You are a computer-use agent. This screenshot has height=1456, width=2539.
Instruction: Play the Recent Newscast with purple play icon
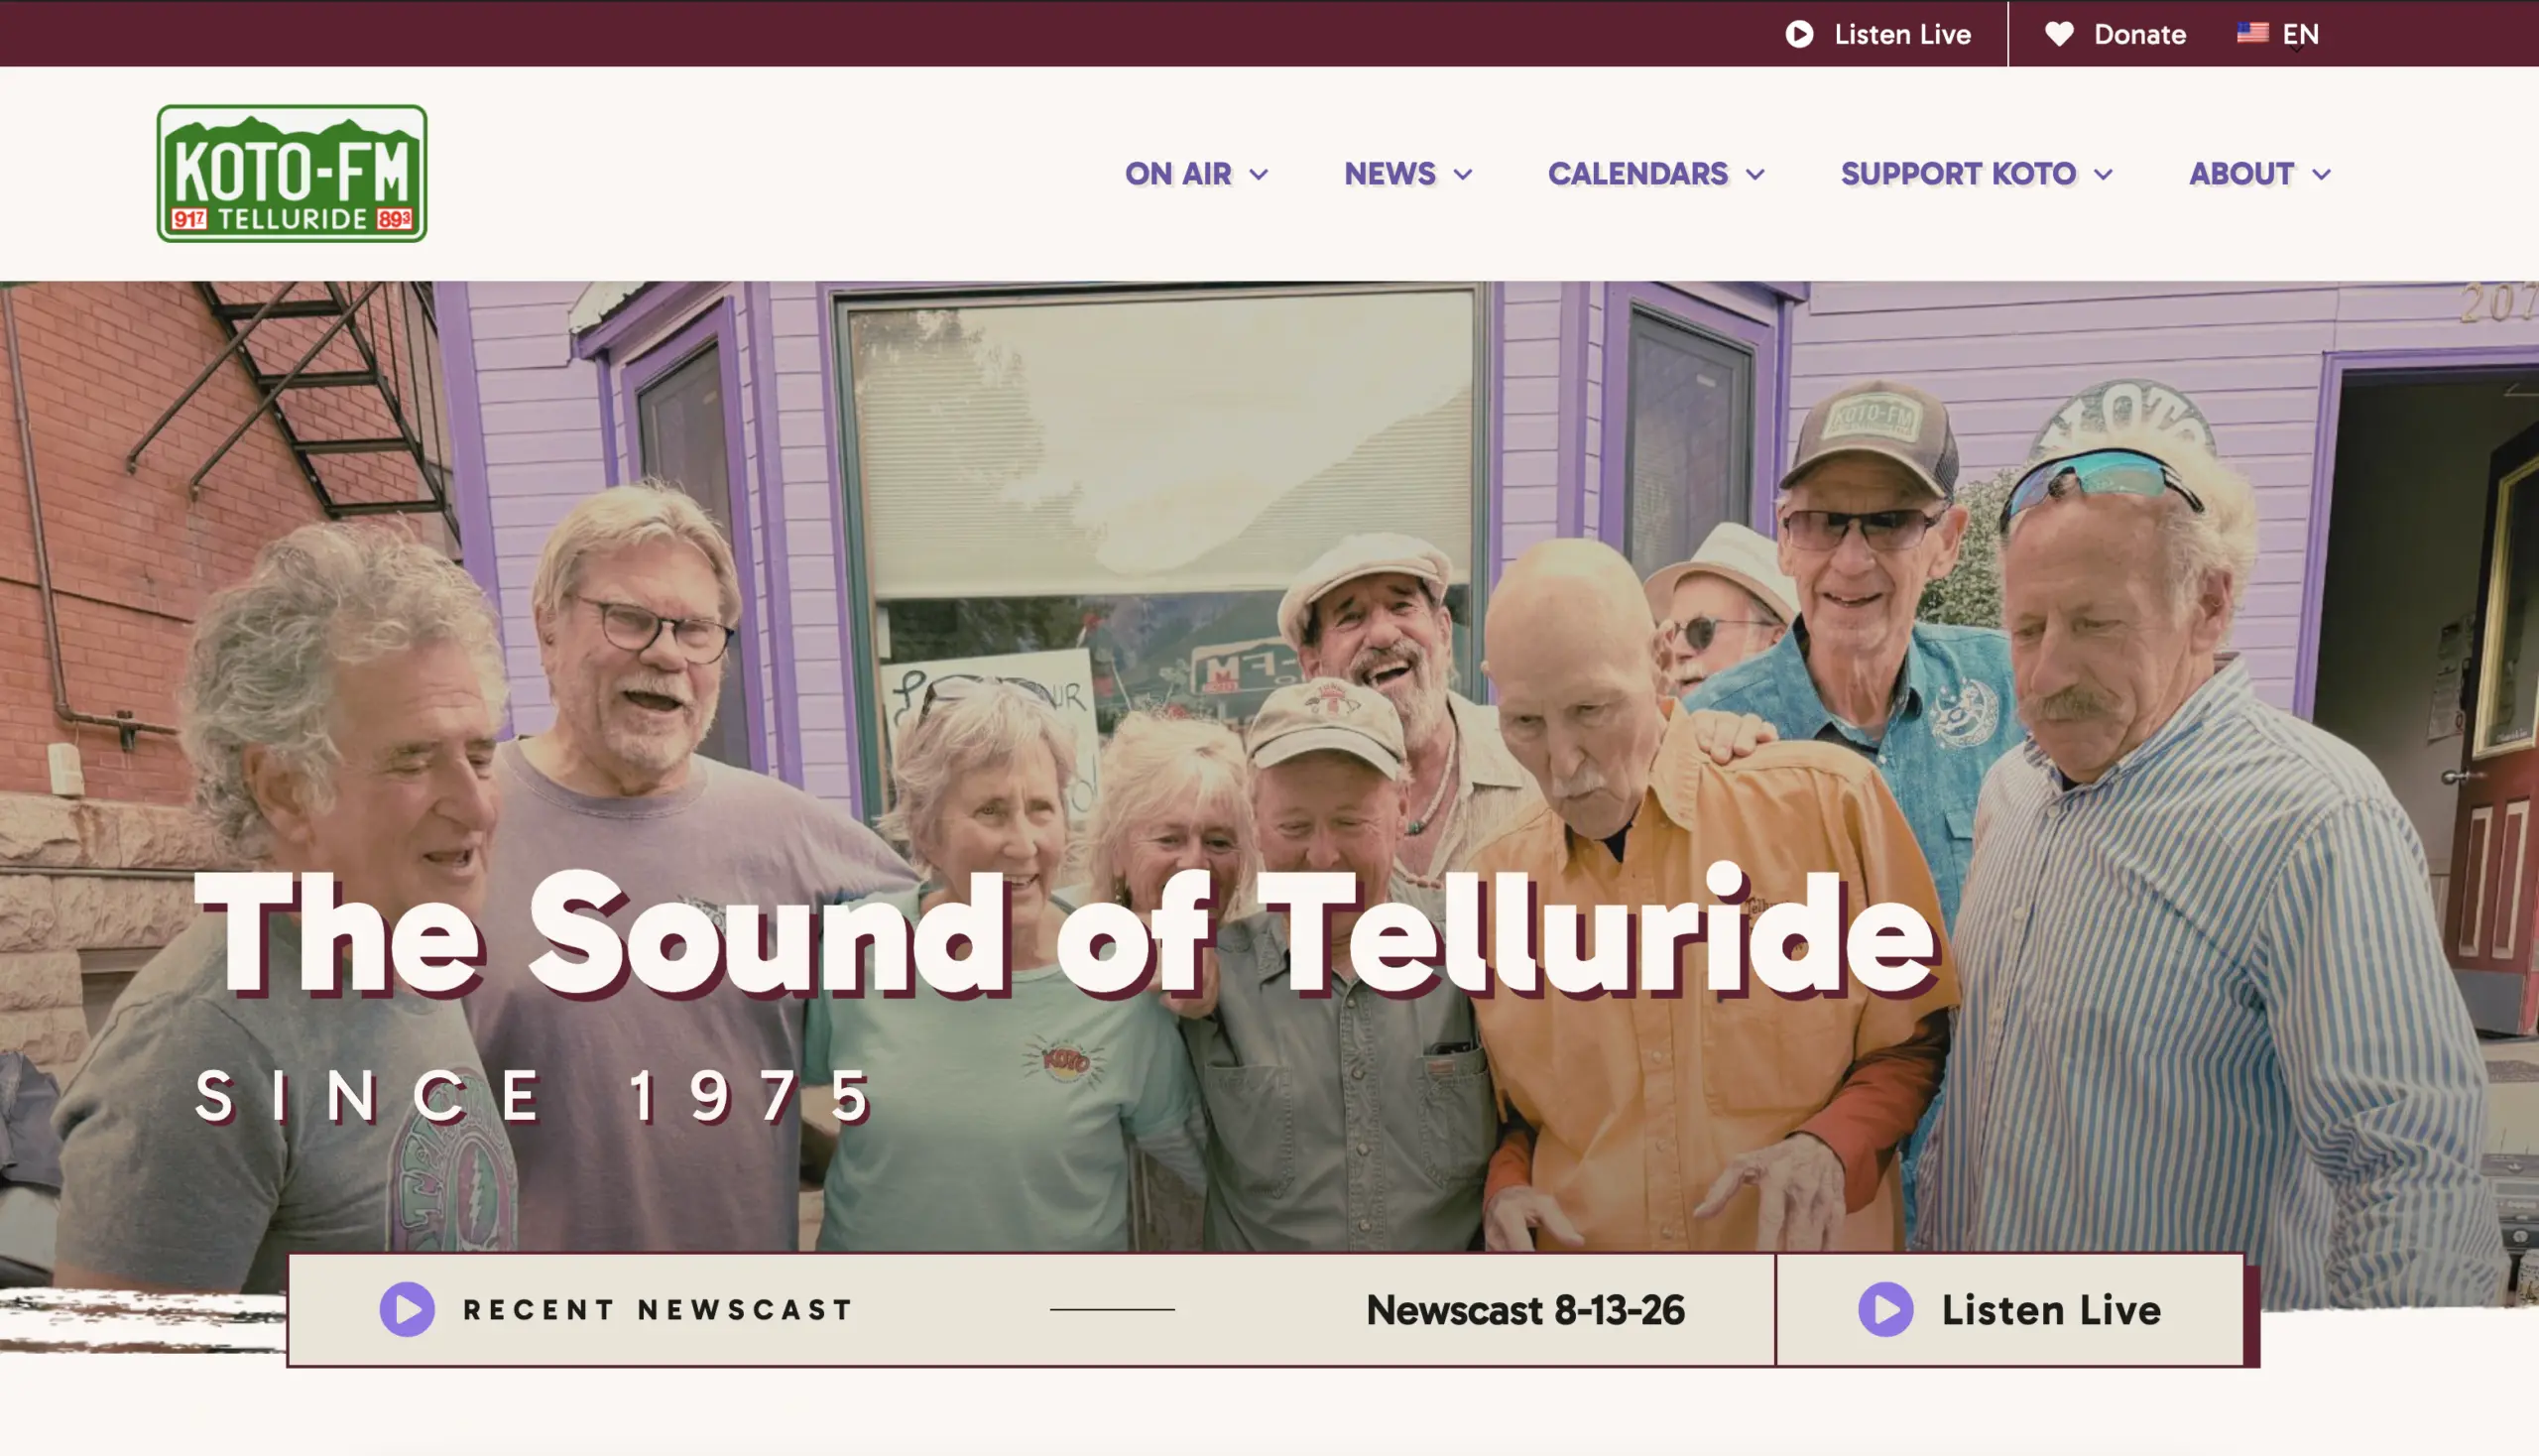[x=407, y=1309]
